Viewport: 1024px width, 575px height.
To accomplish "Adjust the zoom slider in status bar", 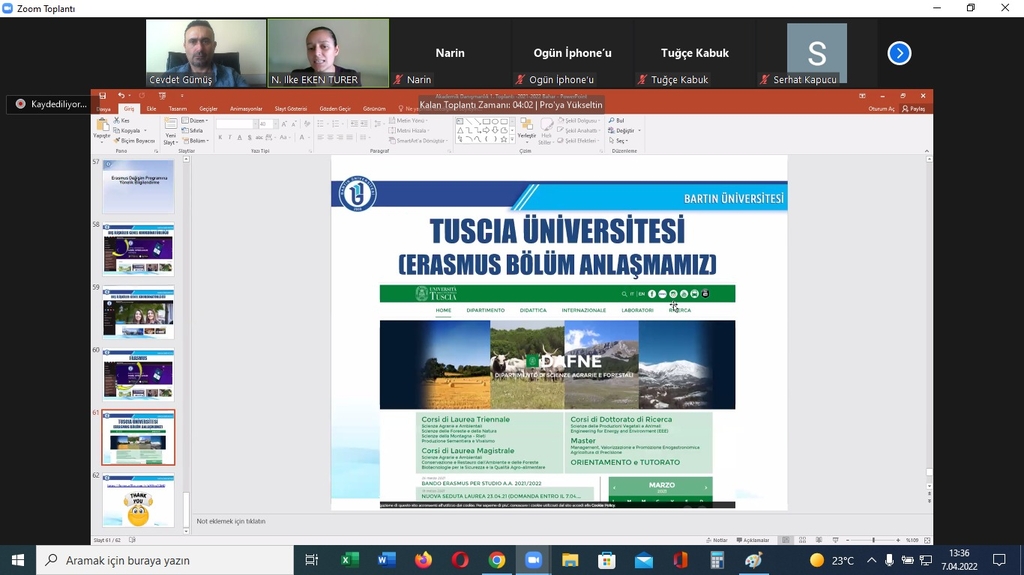I will pyautogui.click(x=873, y=540).
